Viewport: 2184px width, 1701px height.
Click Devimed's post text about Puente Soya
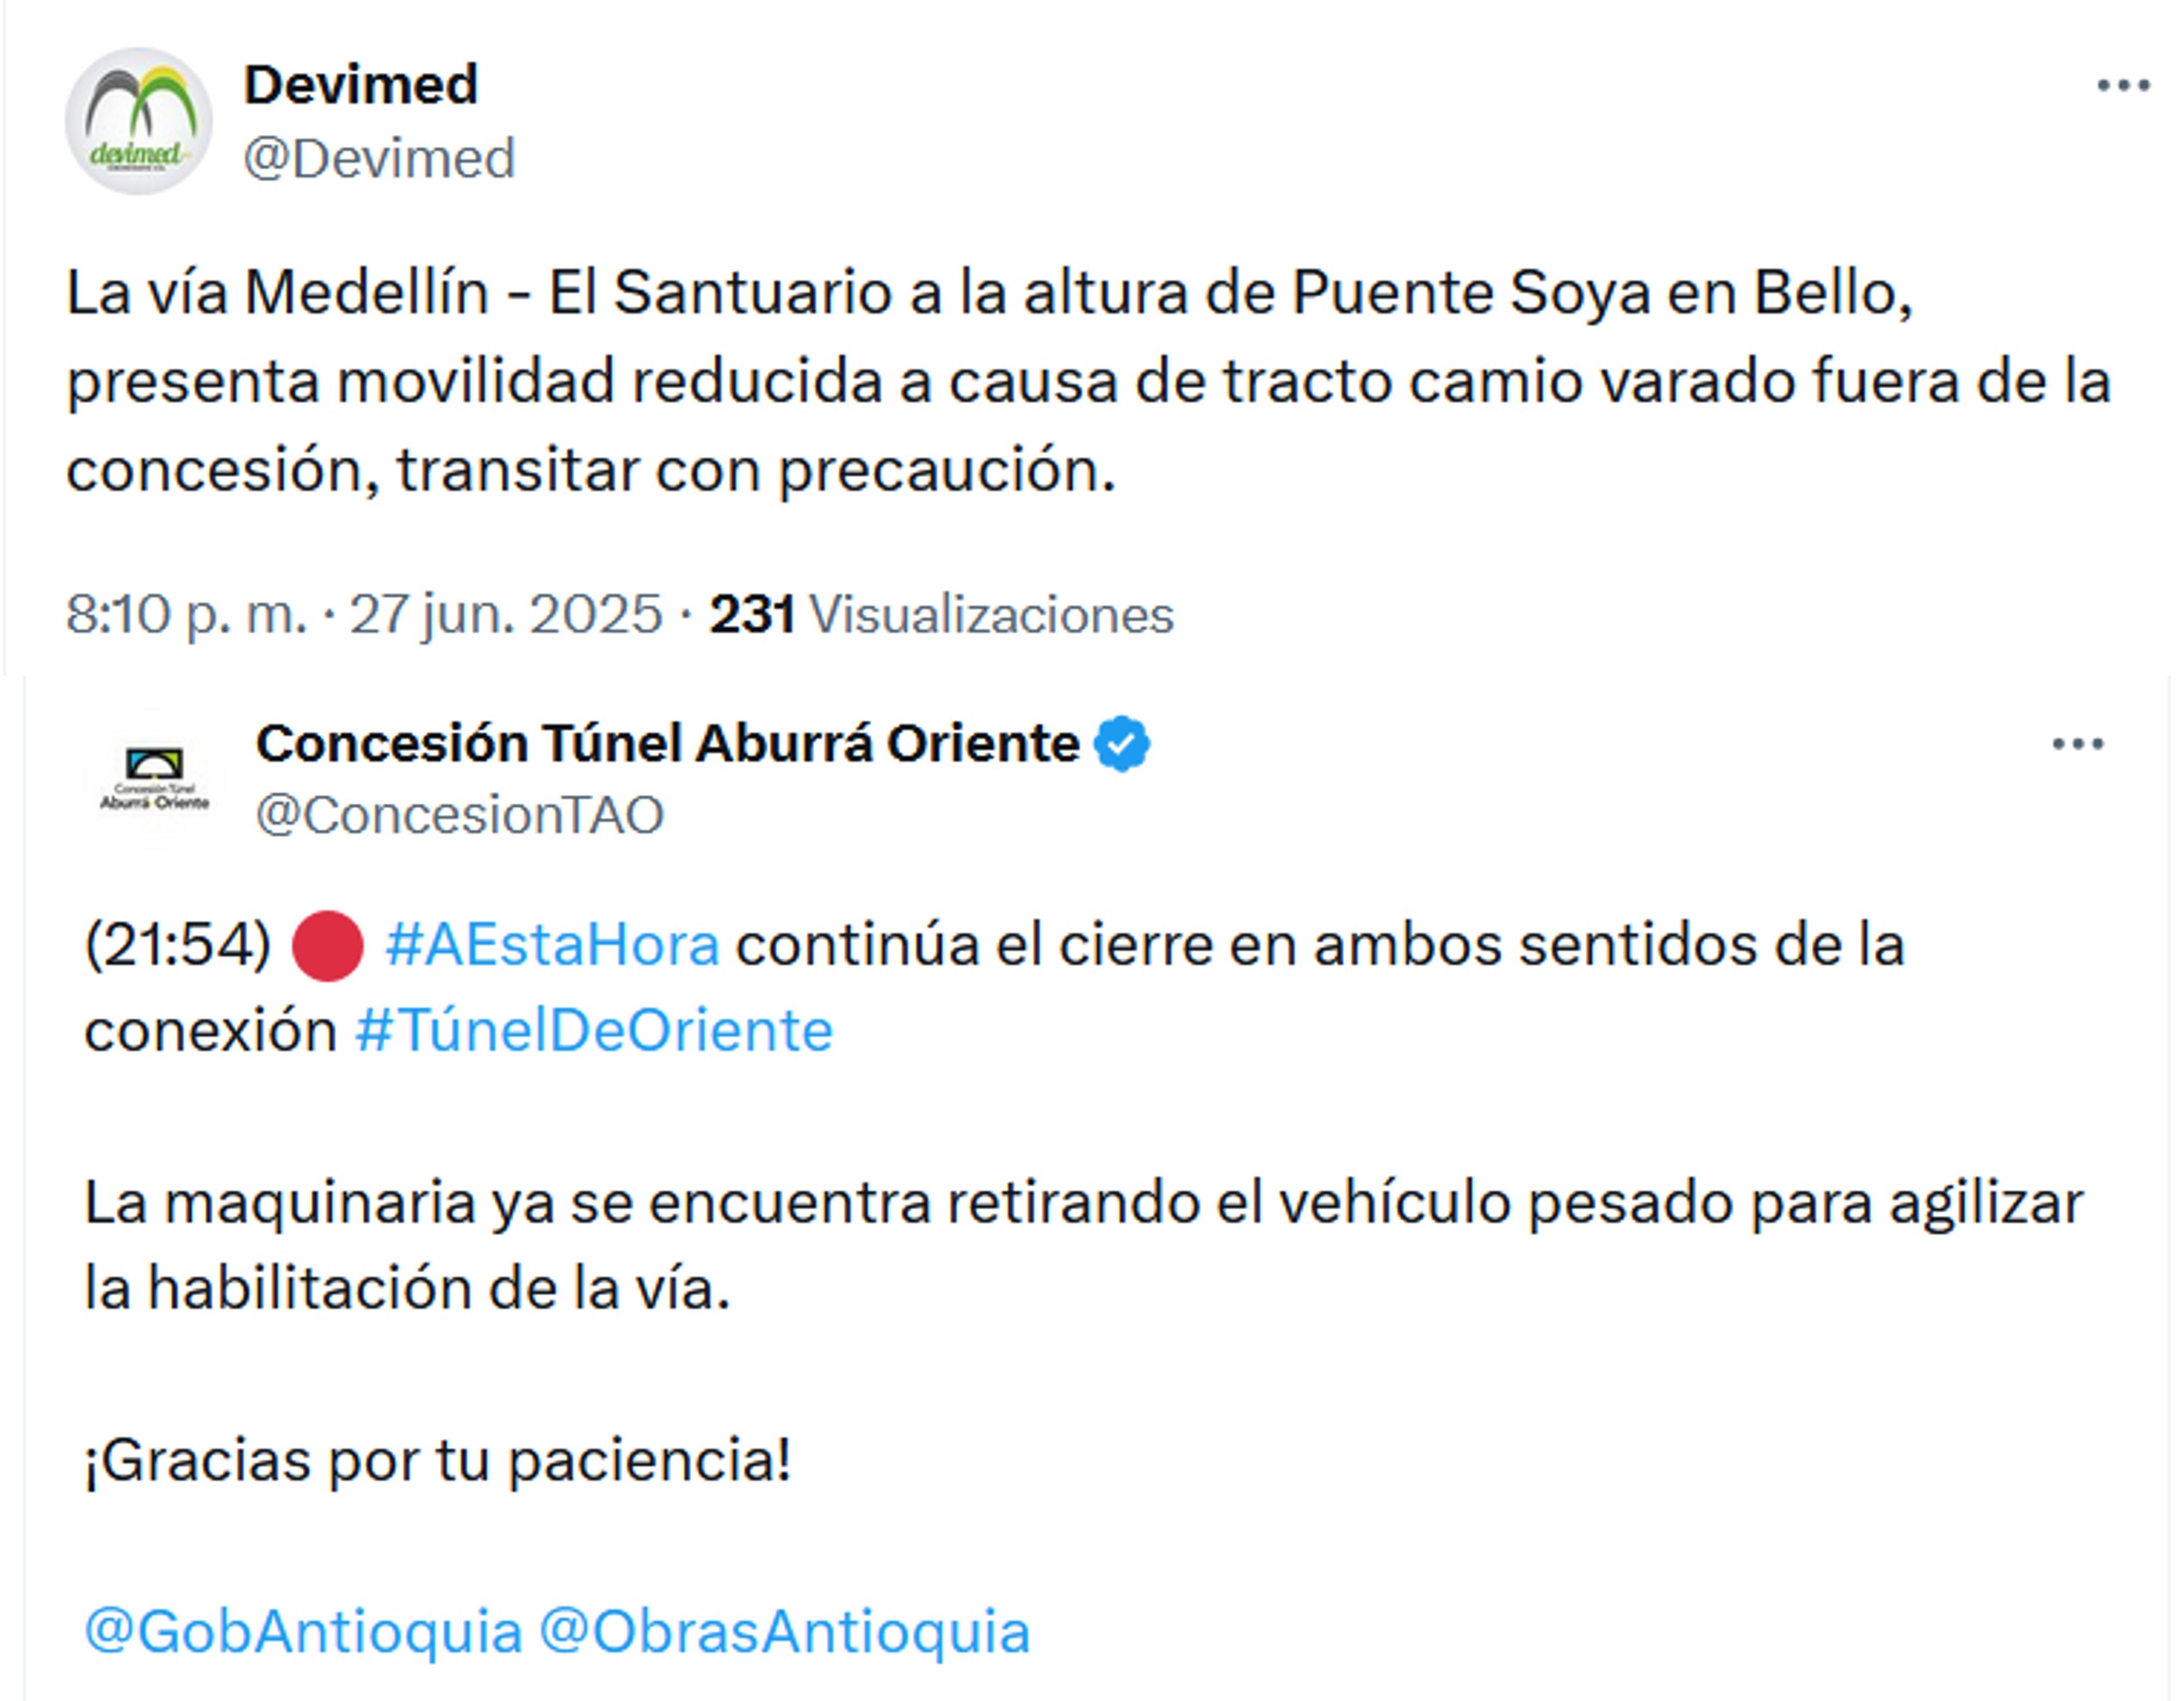[x=1088, y=380]
